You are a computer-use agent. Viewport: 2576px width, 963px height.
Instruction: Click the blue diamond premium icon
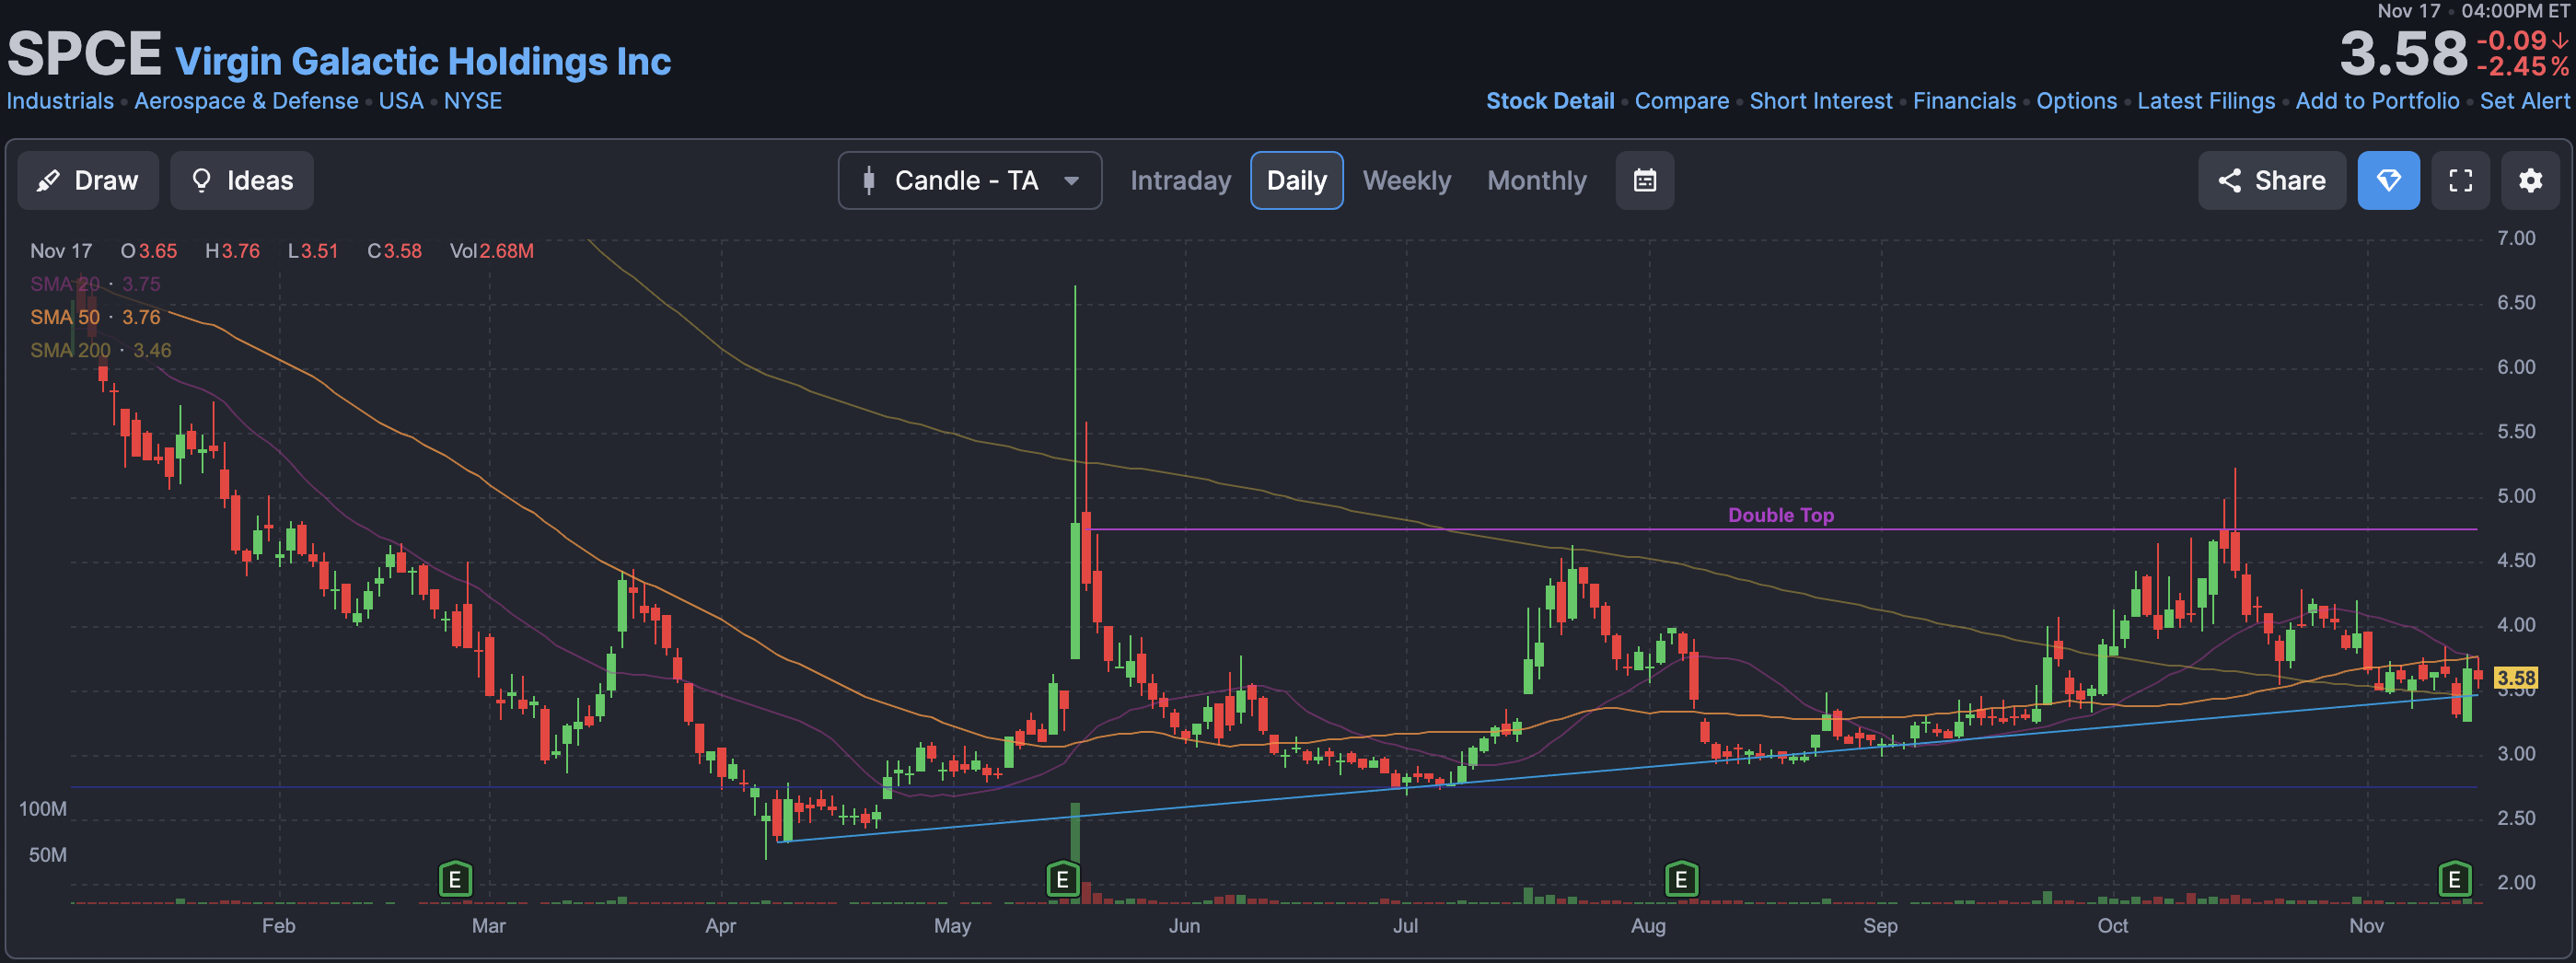(2388, 181)
